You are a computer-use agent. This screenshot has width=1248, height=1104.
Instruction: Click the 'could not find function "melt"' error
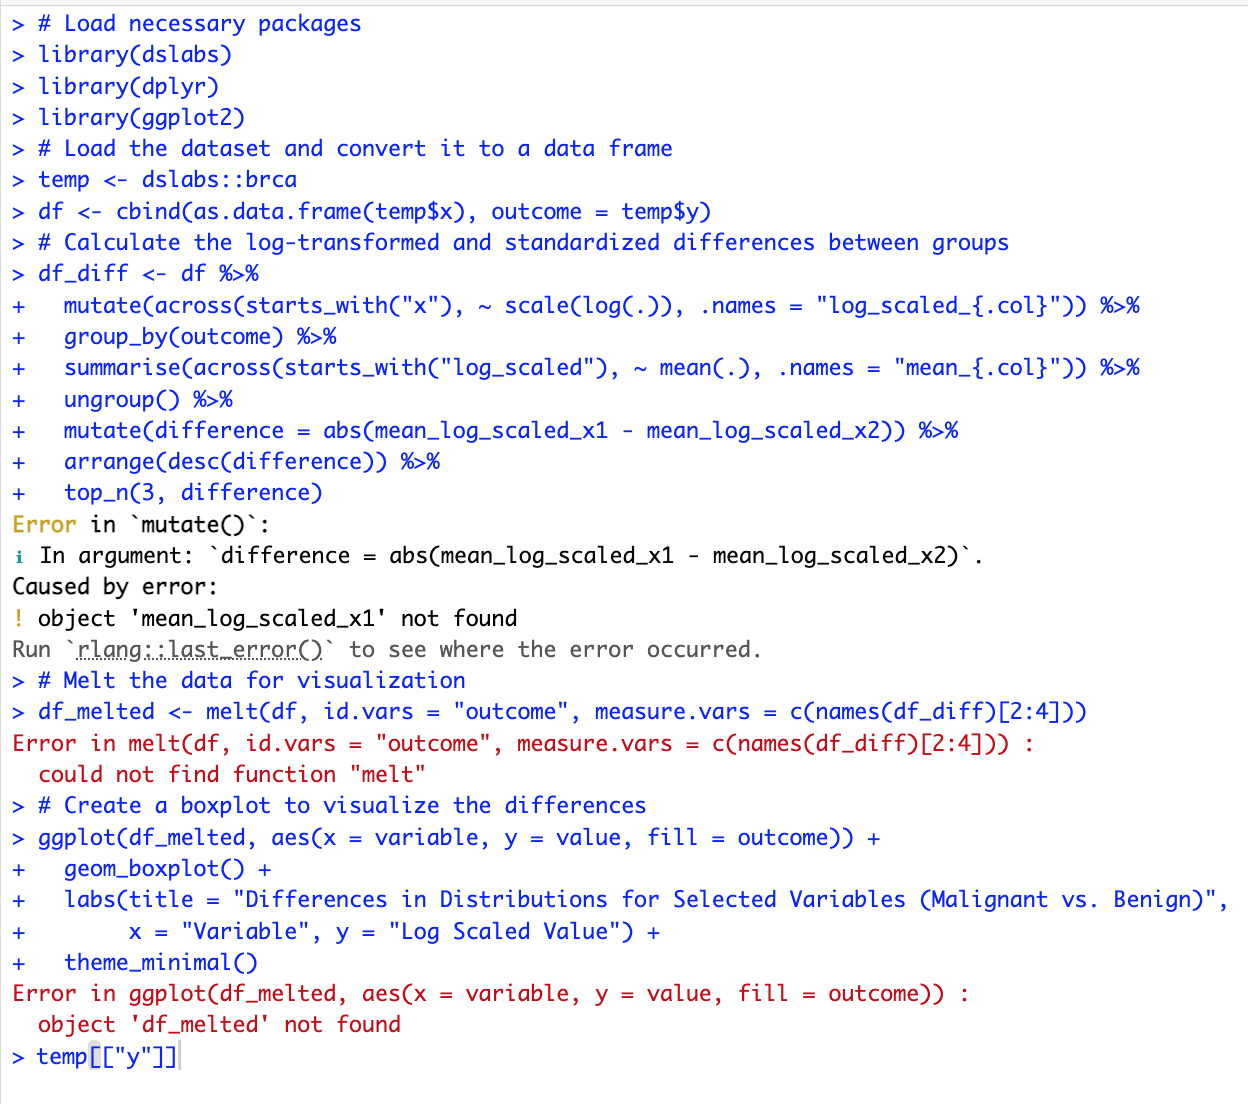(x=232, y=774)
